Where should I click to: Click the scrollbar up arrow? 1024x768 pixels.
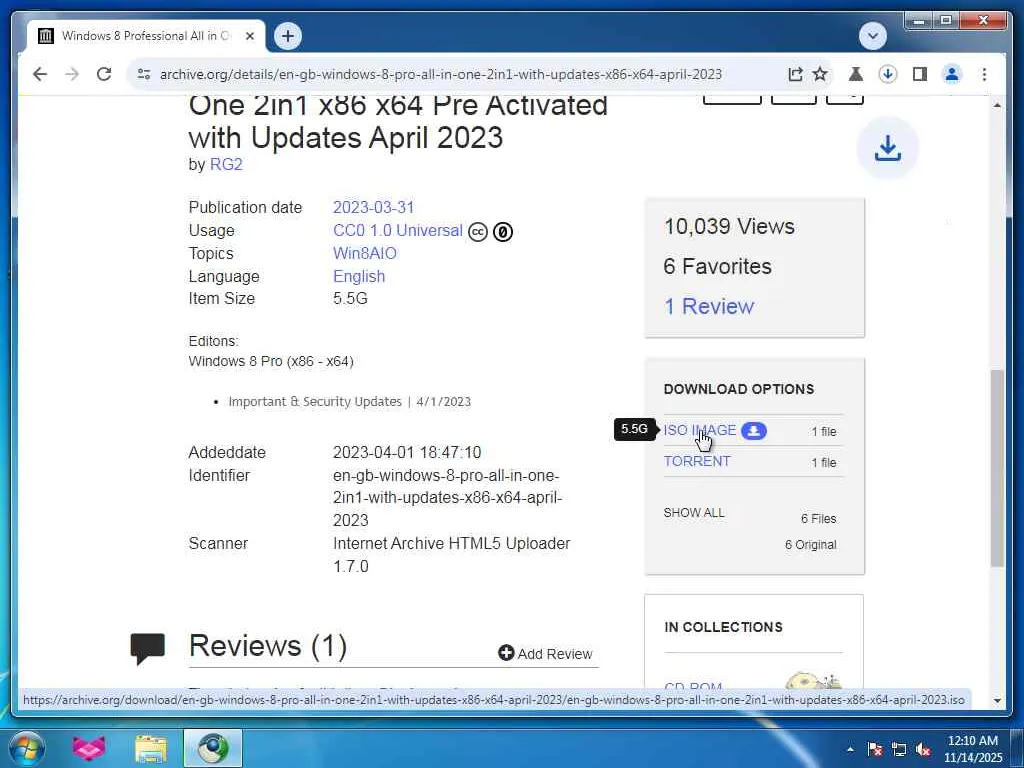pyautogui.click(x=997, y=105)
